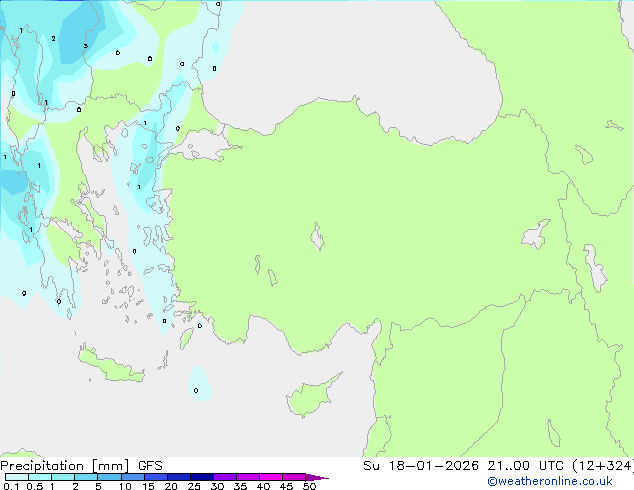Choose the 15–20 mm legend color swatch
634x490 pixels.
[x=155, y=477]
